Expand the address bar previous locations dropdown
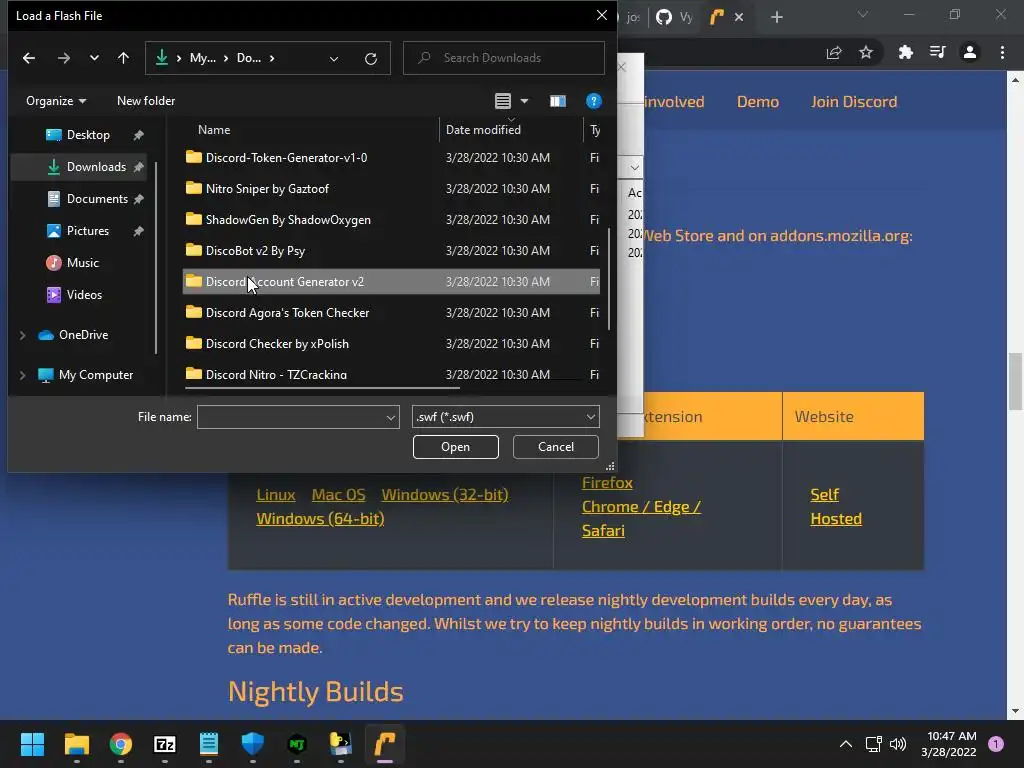1024x768 pixels. coord(334,59)
